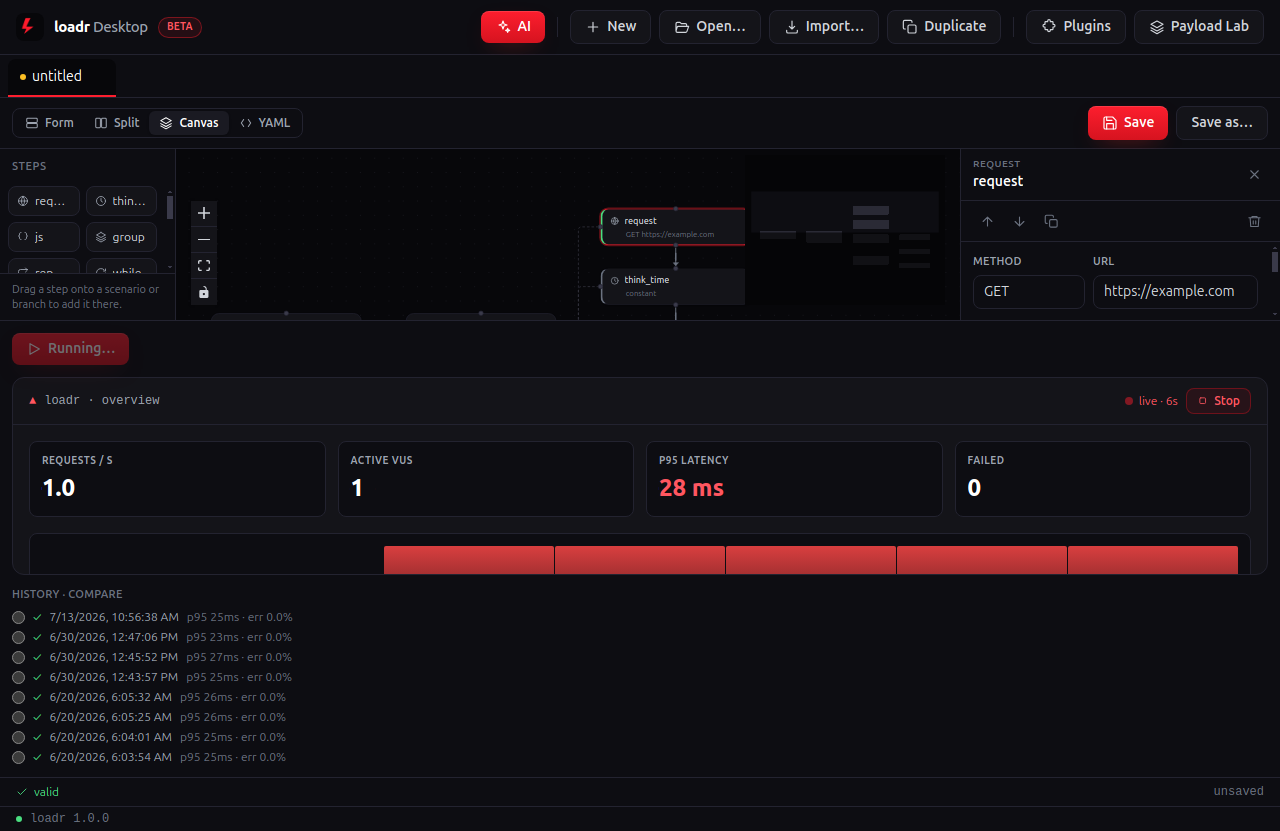The image size is (1280, 831).
Task: Switch to Split view
Action: pyautogui.click(x=117, y=123)
